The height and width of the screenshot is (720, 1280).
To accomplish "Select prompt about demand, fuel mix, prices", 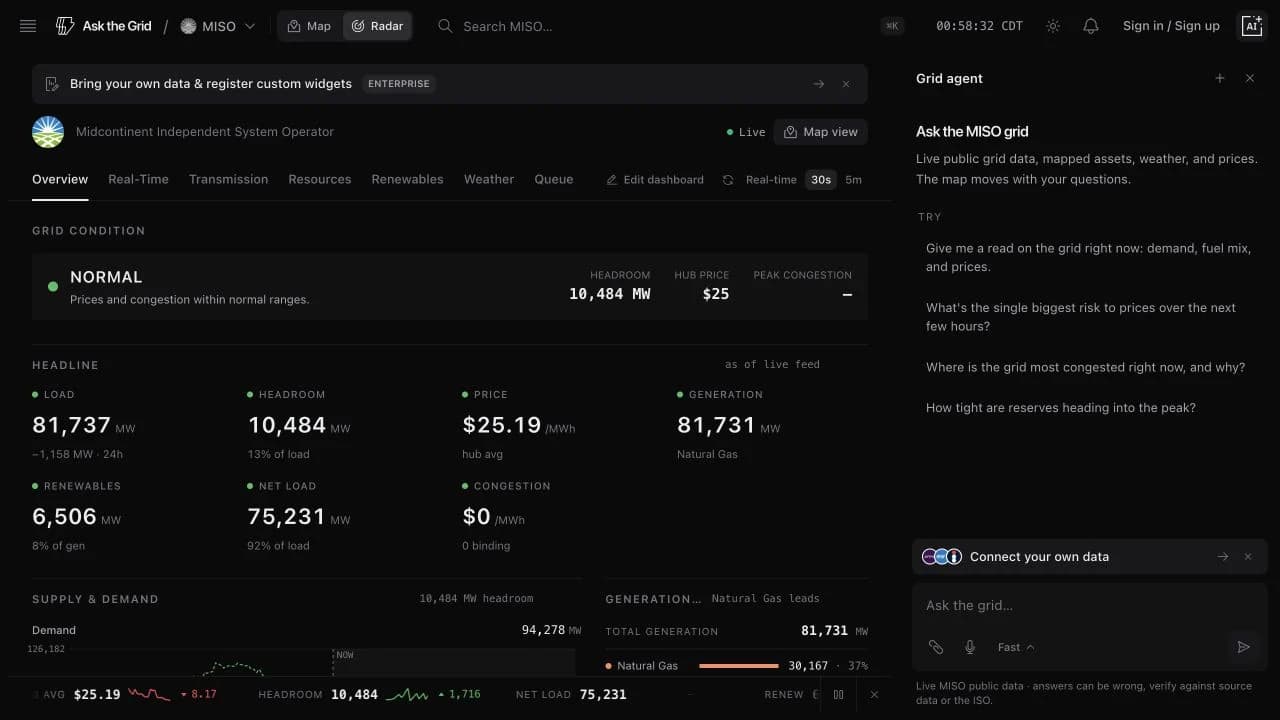I will [1089, 257].
